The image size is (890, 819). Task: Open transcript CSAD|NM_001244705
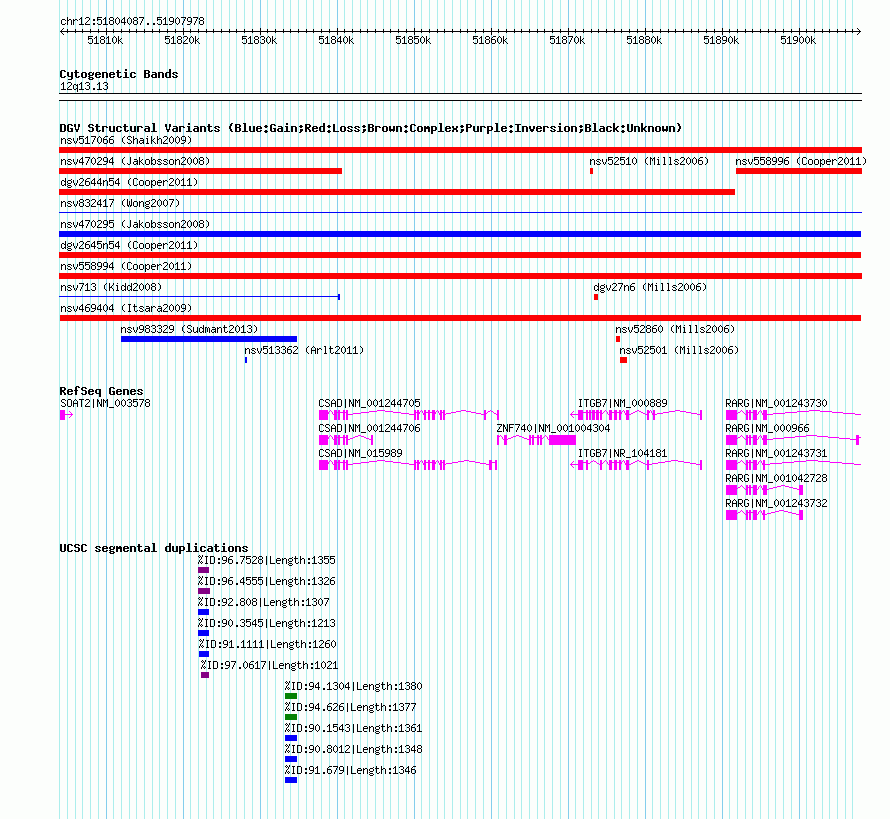pos(409,415)
